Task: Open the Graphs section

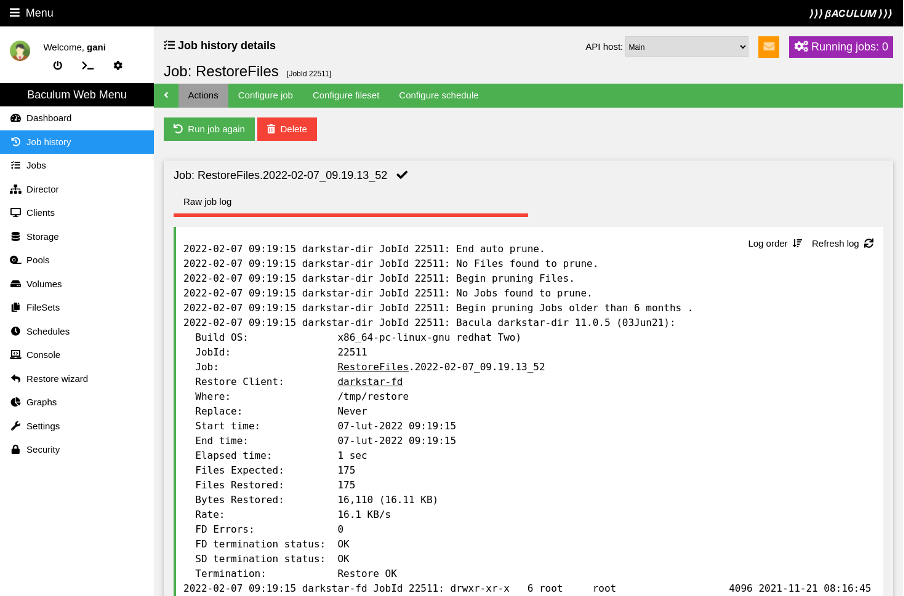Action: coord(40,401)
